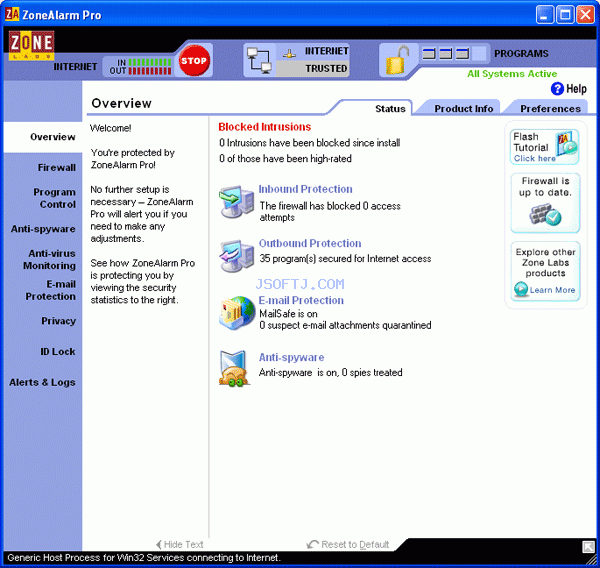The height and width of the screenshot is (568, 600).
Task: Click the ZA title bar icon
Action: 12,15
